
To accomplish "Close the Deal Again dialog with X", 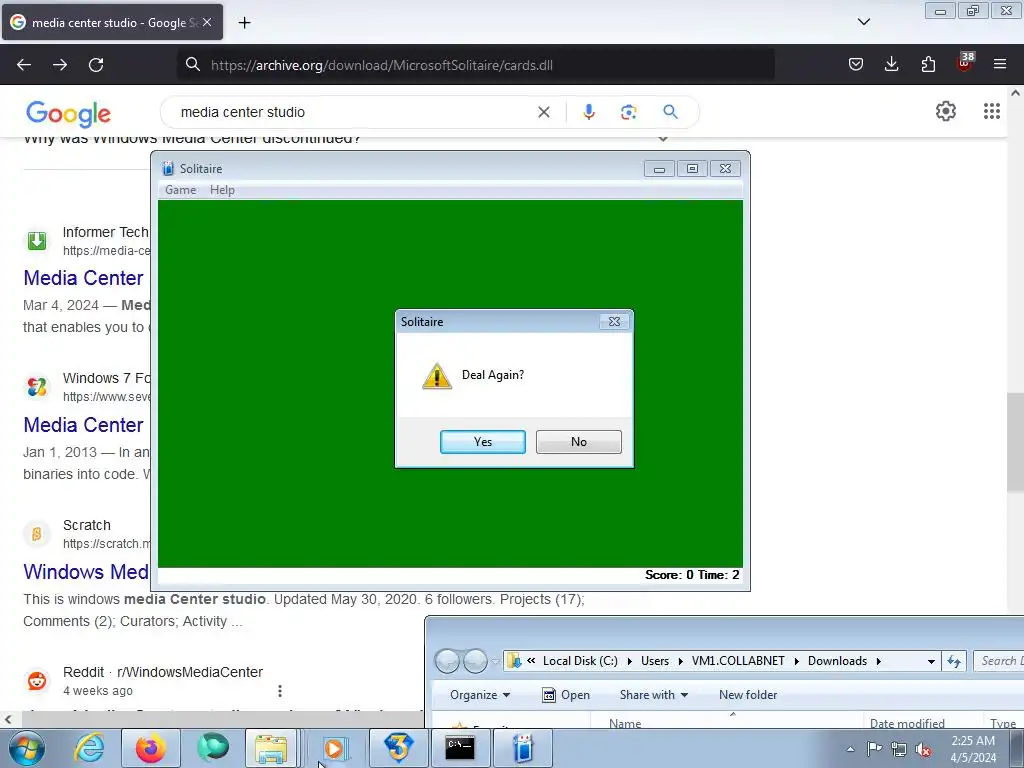I will (614, 321).
